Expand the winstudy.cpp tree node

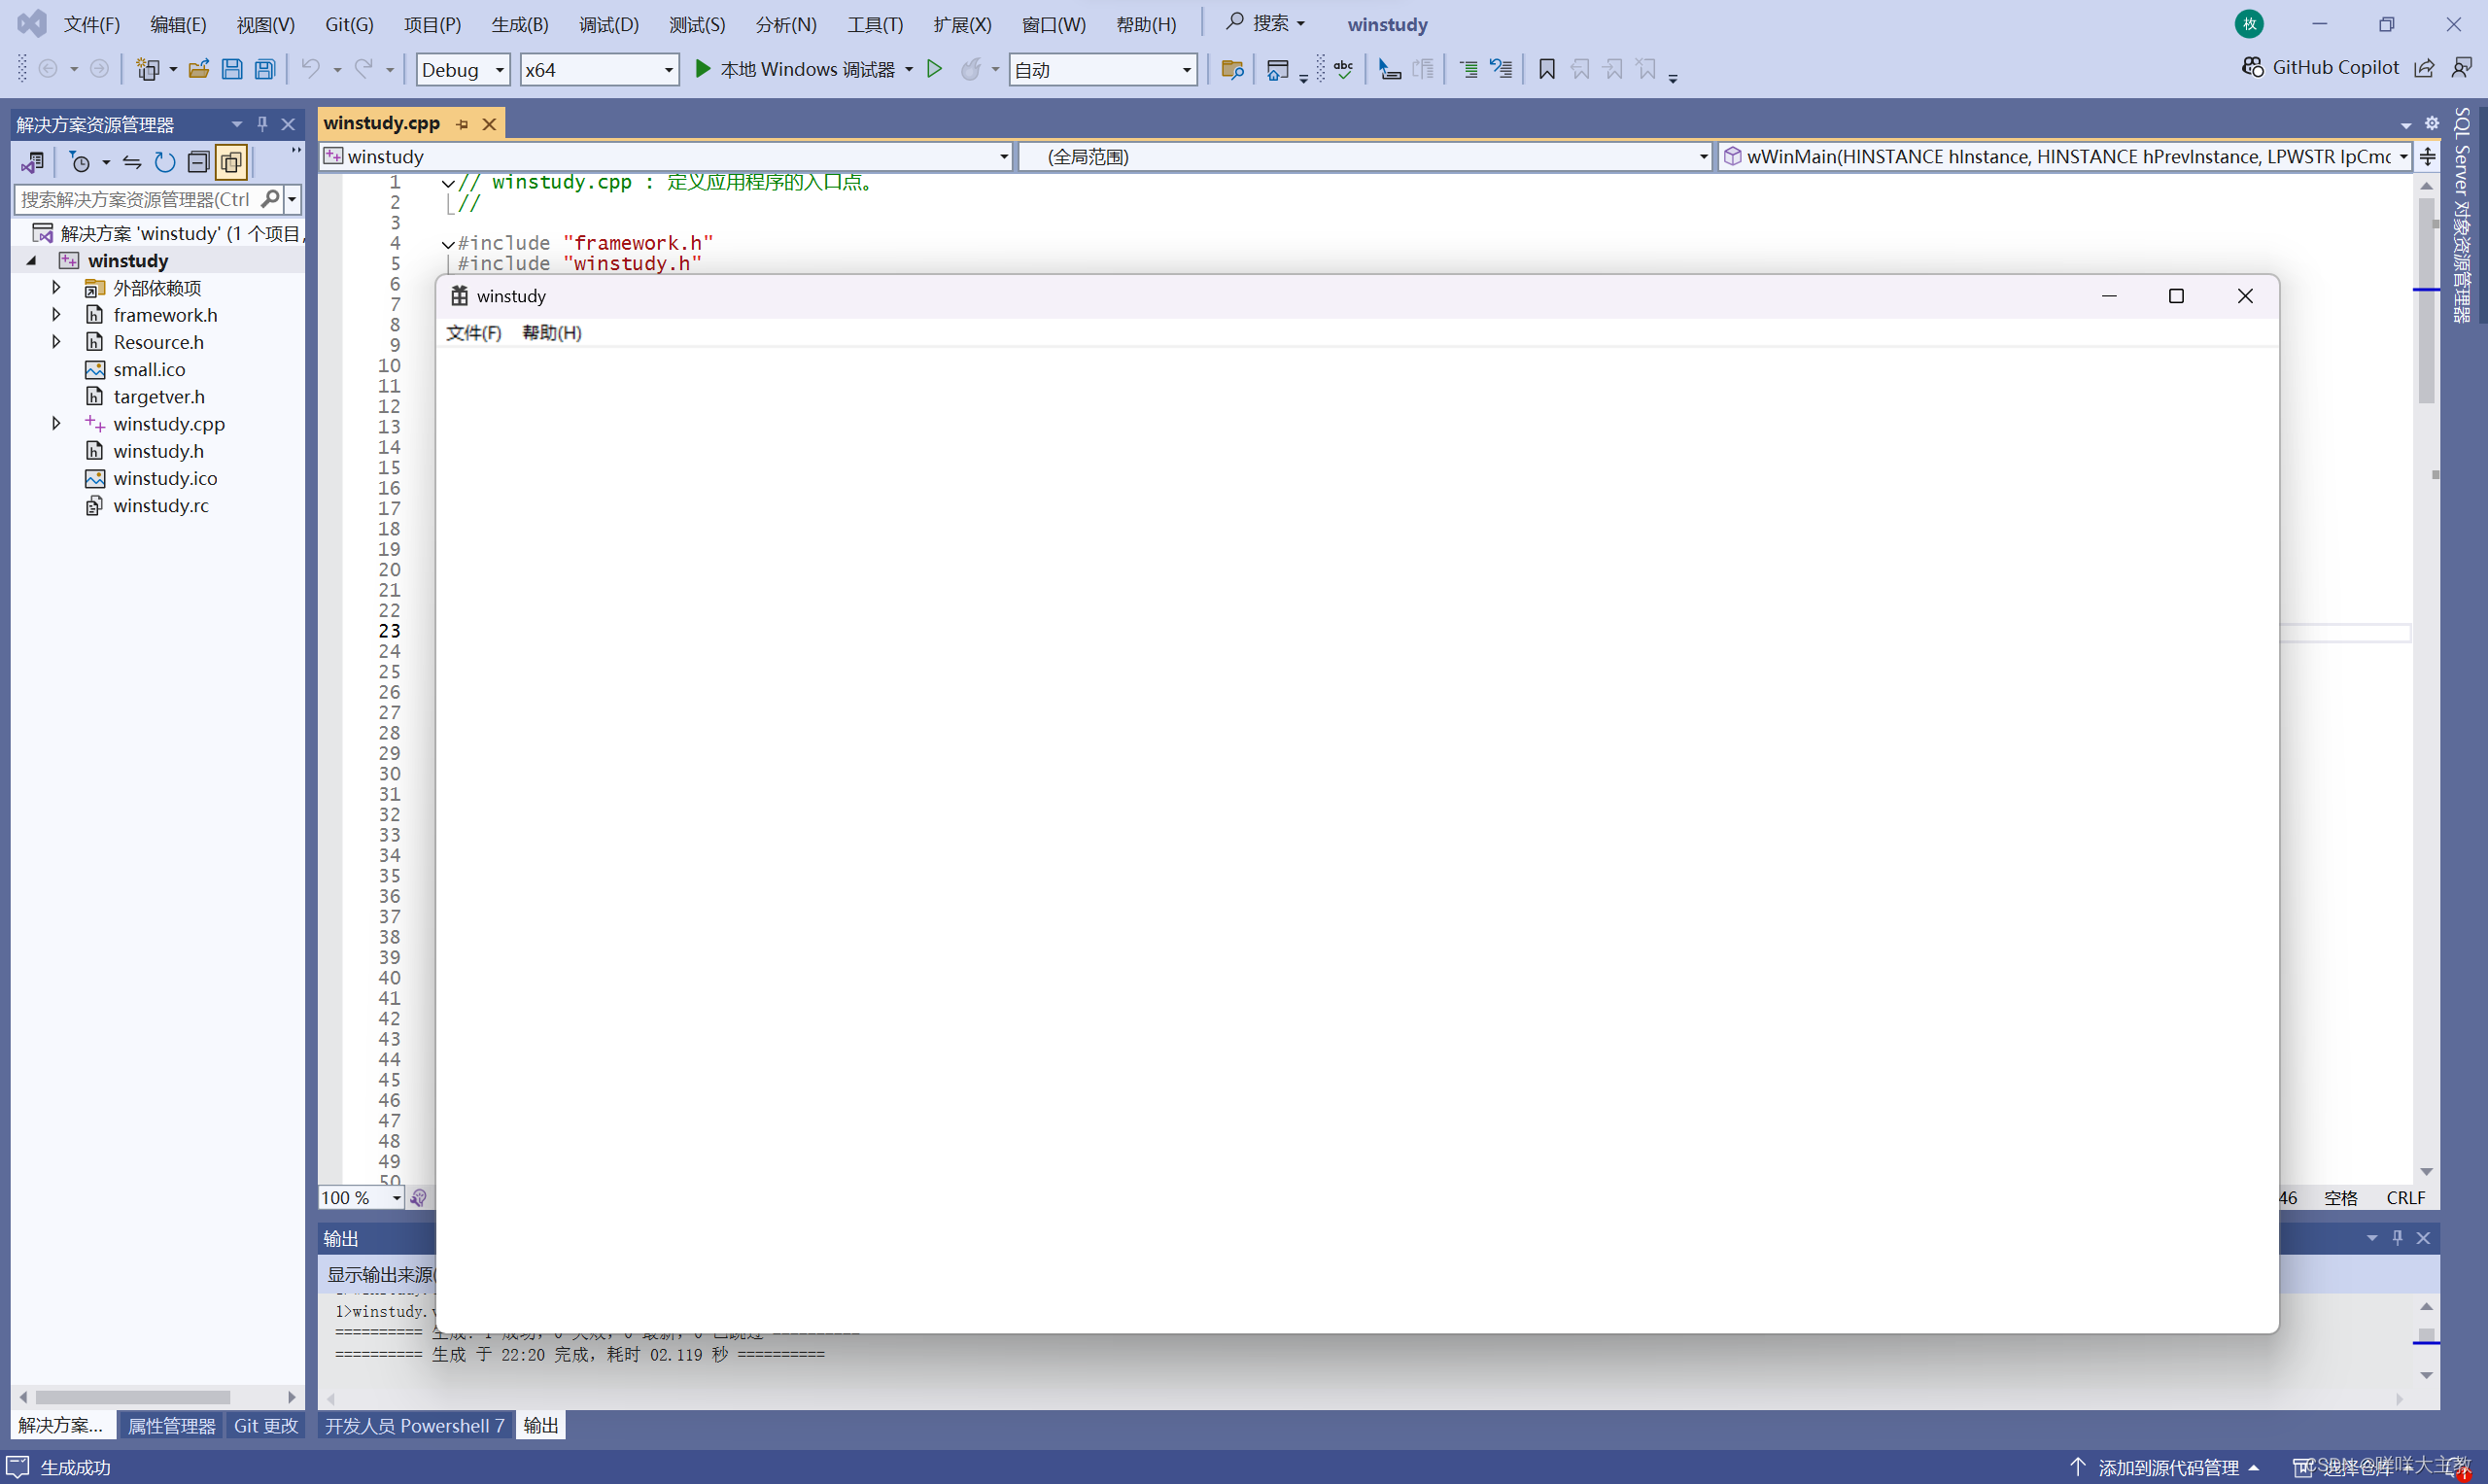[x=56, y=424]
